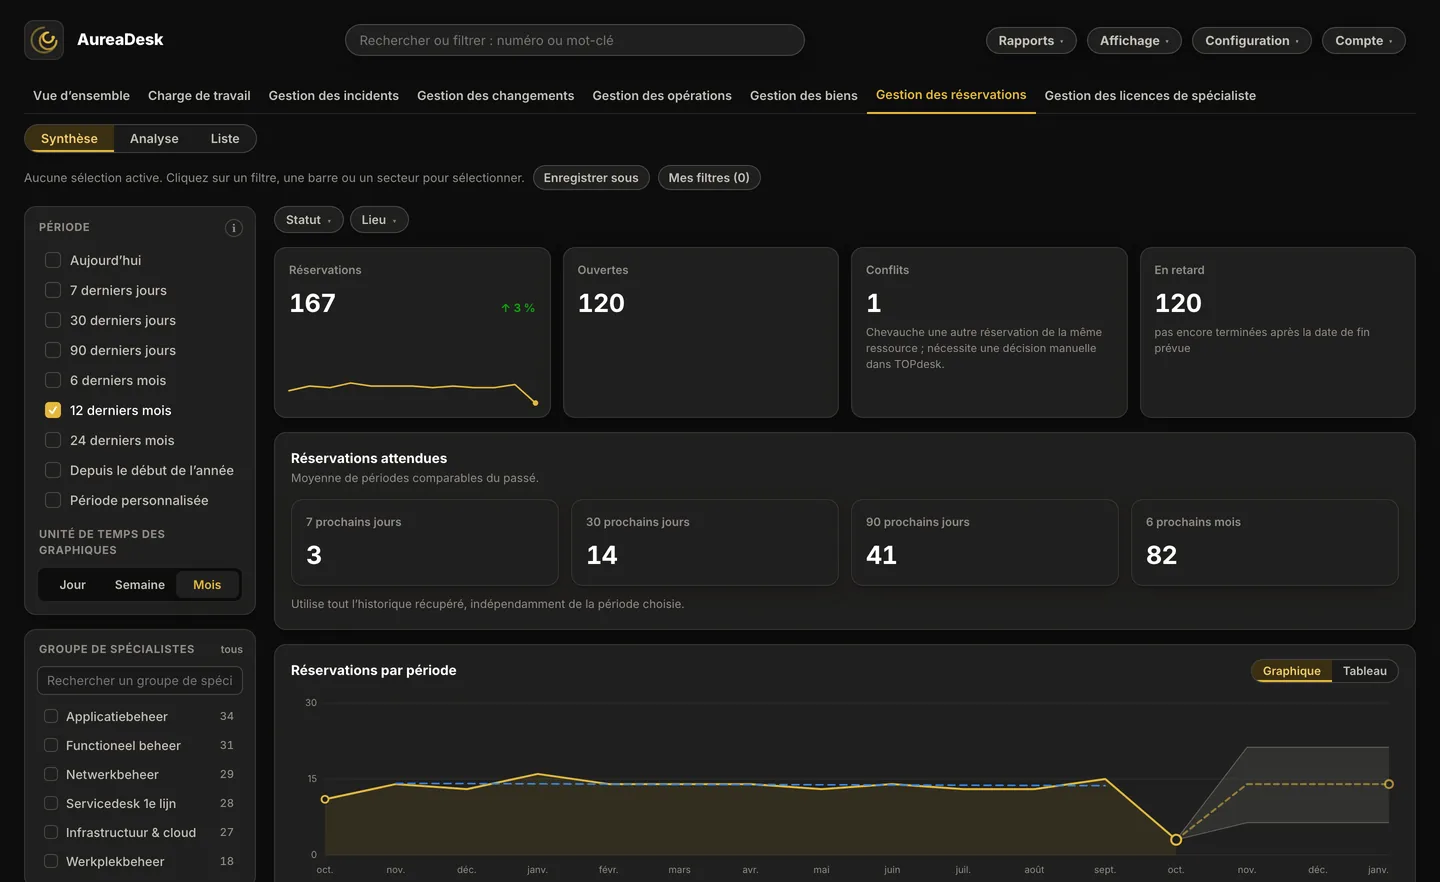1440x882 pixels.
Task: Click the 'tous' link in specialist groups
Action: [x=232, y=650]
